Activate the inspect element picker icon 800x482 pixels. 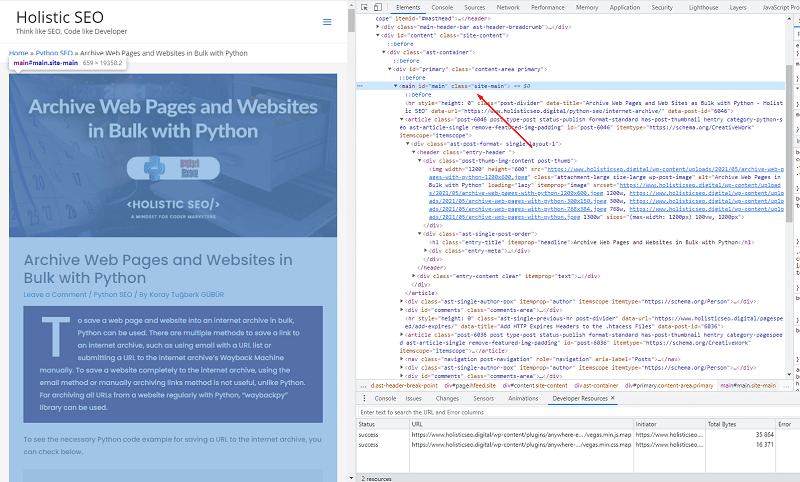pyautogui.click(x=364, y=7)
